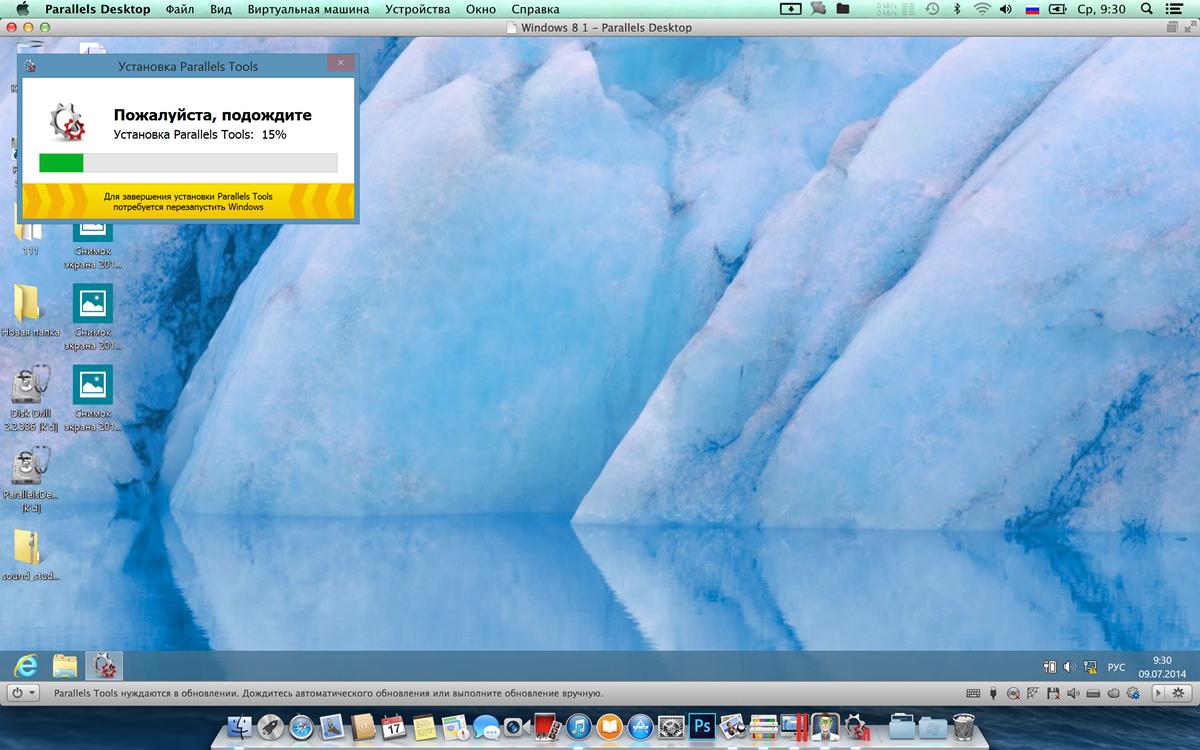The width and height of the screenshot is (1200, 750).
Task: Open the РУС language selector in taskbar
Action: (1116, 667)
